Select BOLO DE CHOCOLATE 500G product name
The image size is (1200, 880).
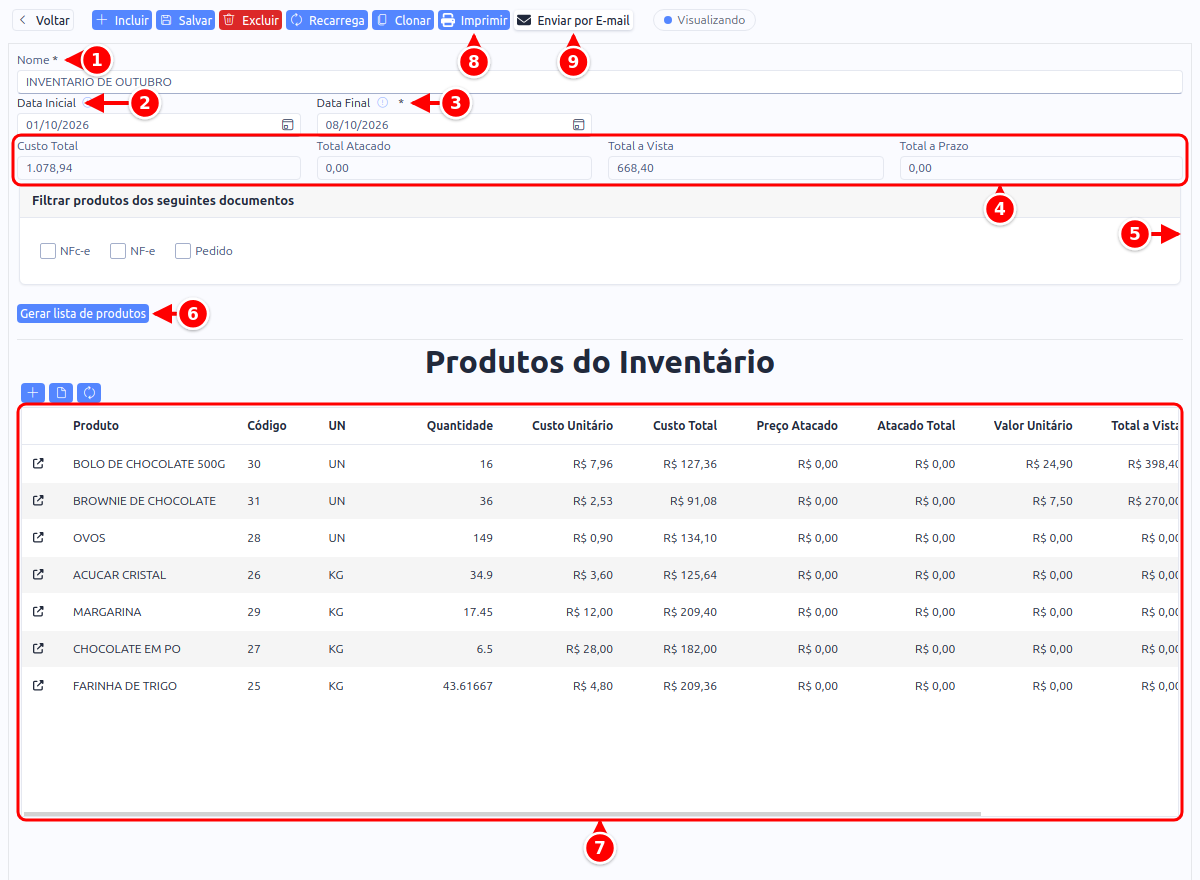(149, 464)
